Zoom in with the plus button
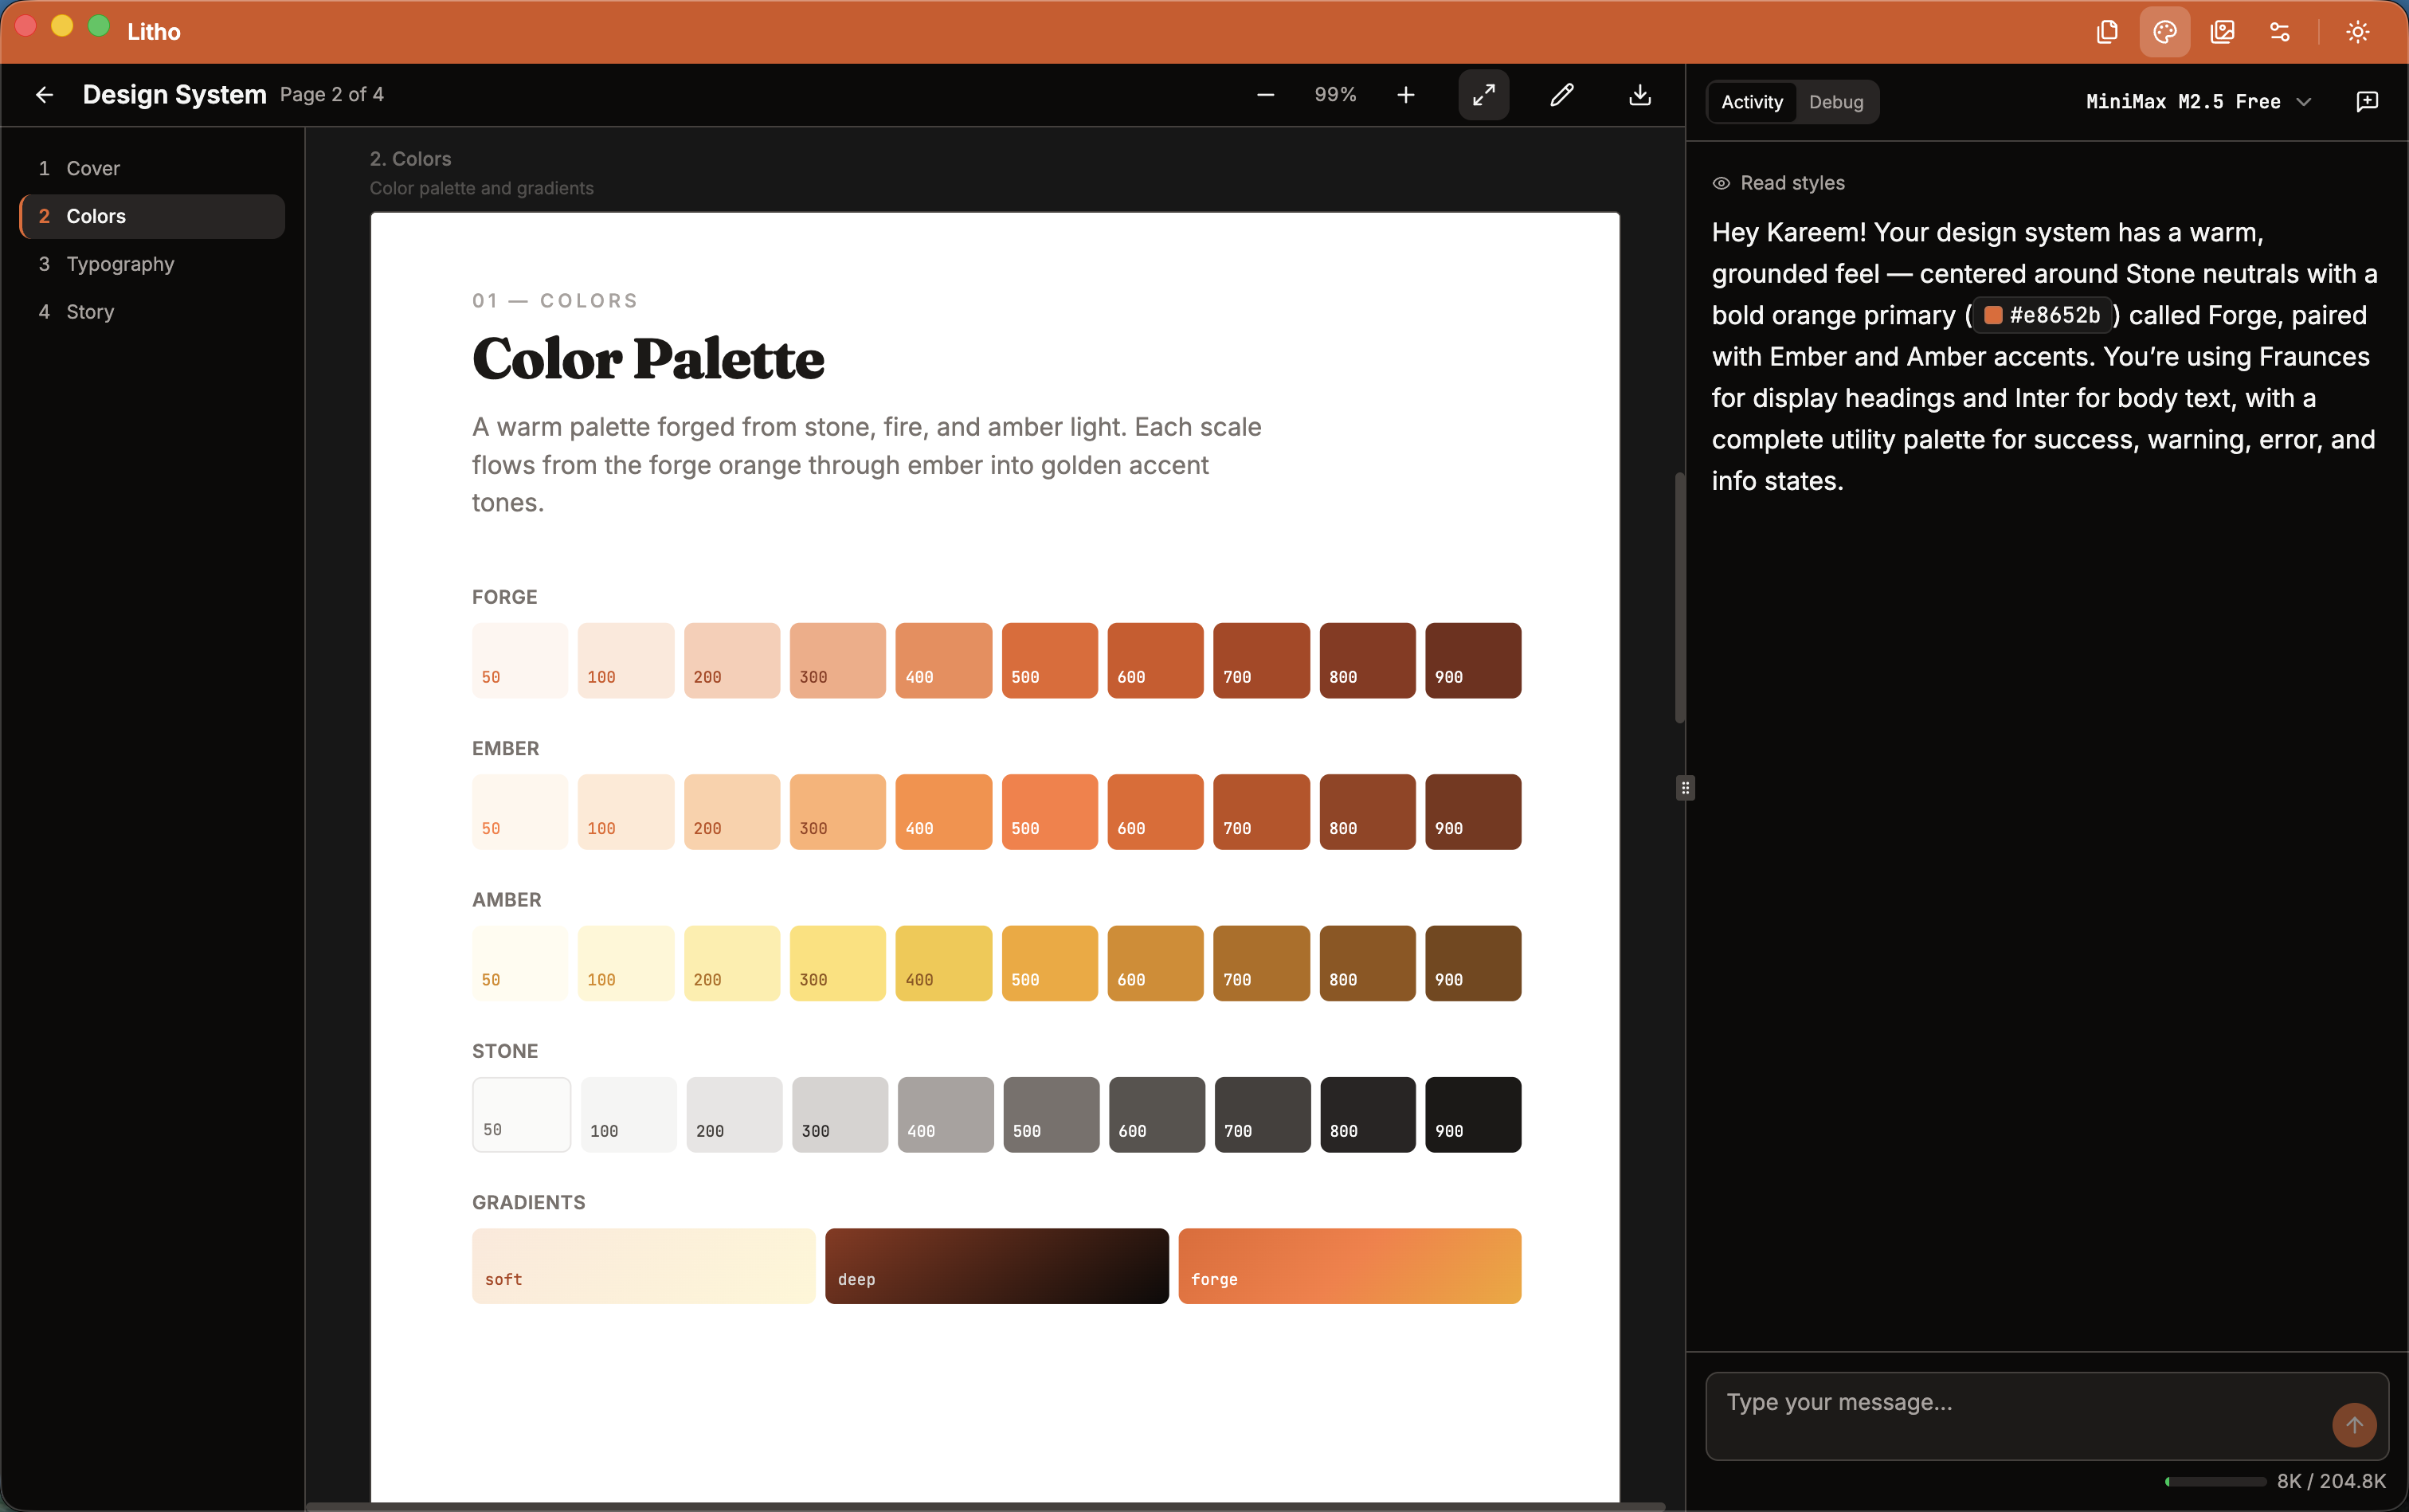Screen dimensions: 2409x1512 point(1405,95)
